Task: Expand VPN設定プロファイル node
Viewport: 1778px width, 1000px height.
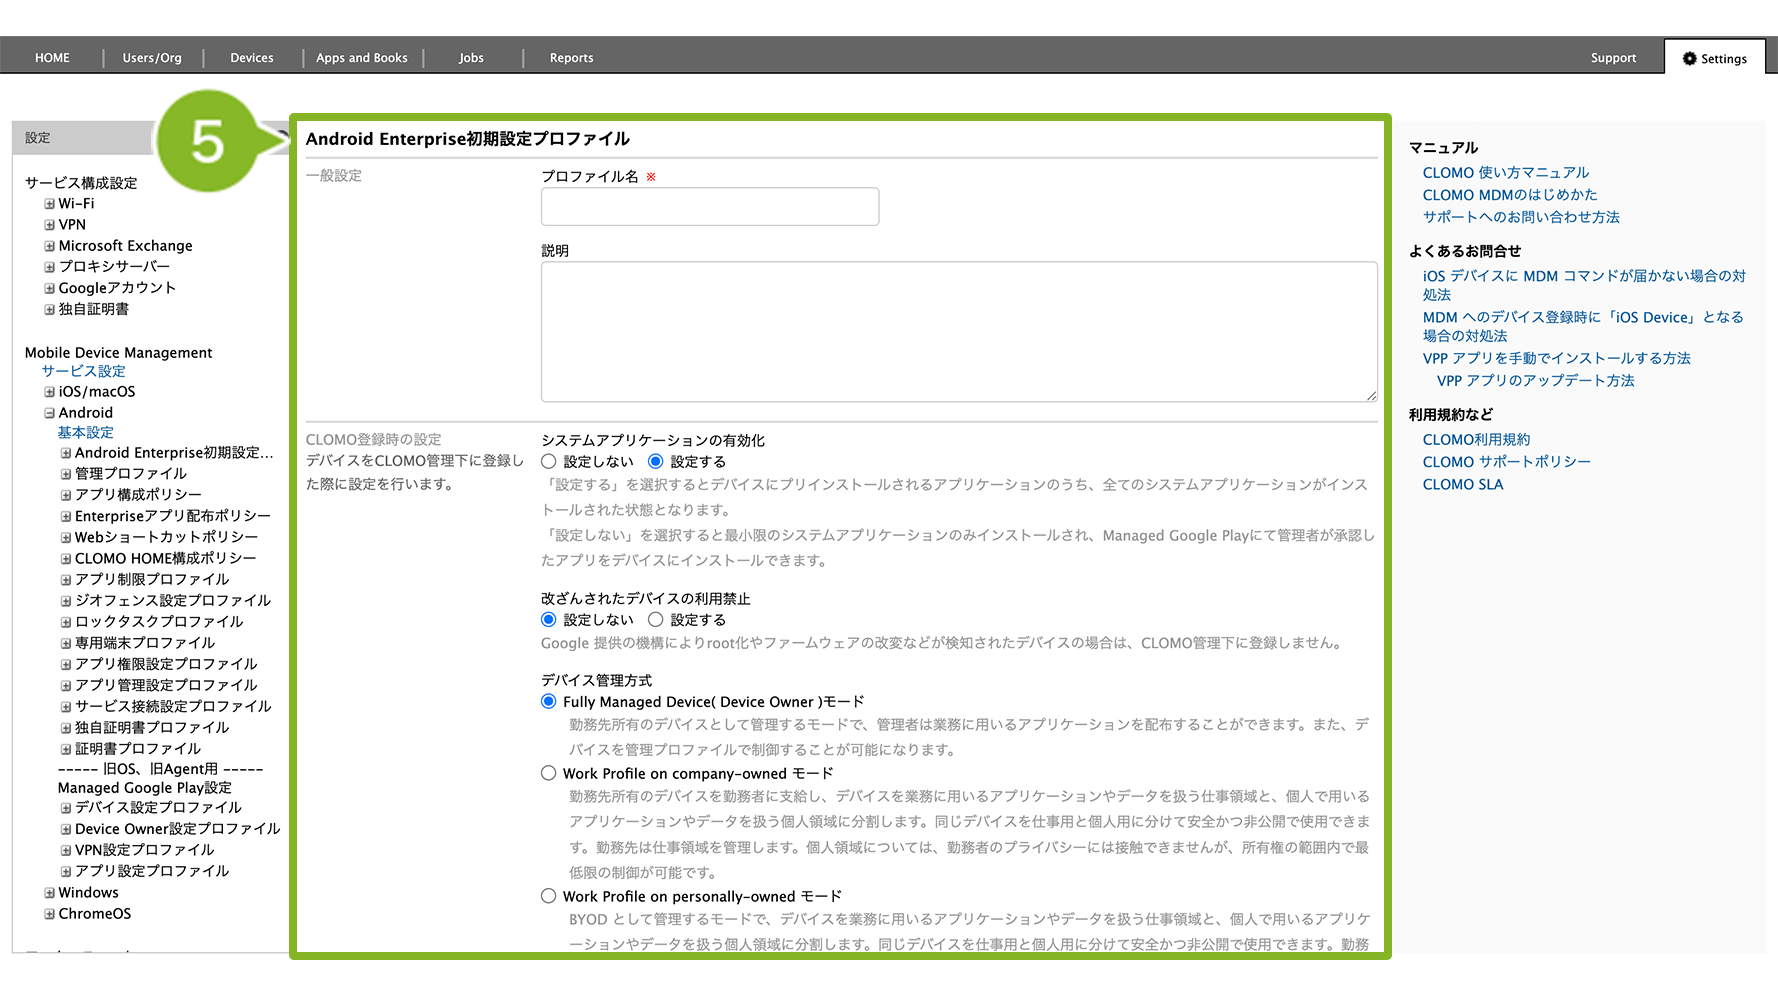Action: coord(66,851)
